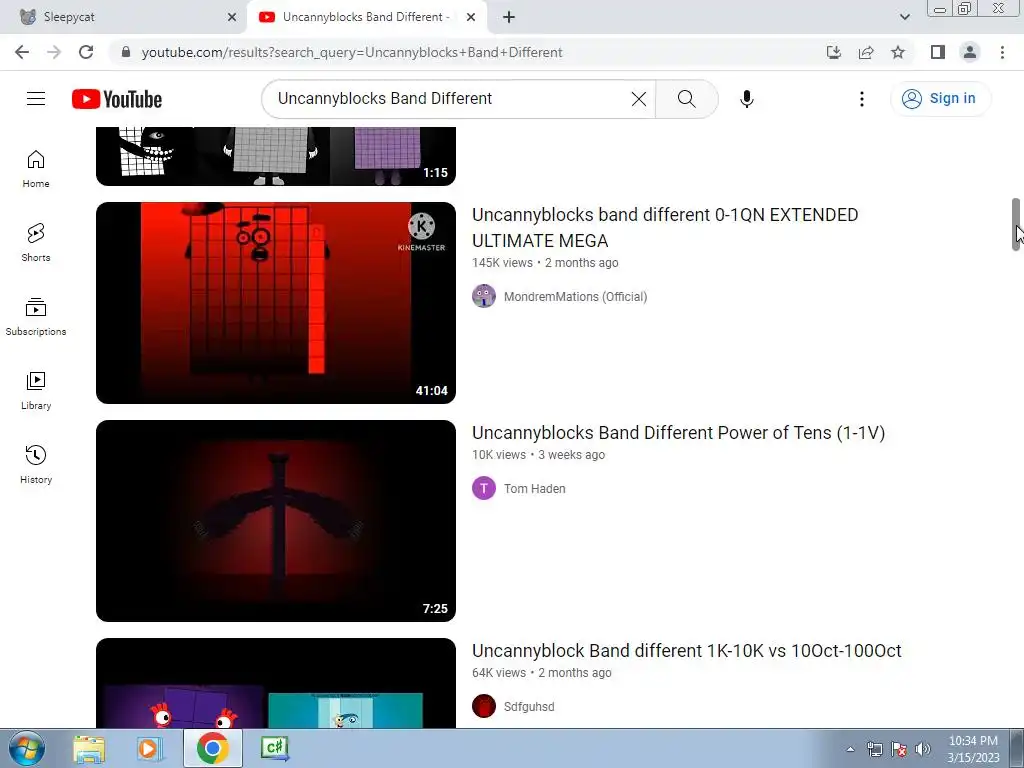
Task: Reload the page
Action: point(86,52)
